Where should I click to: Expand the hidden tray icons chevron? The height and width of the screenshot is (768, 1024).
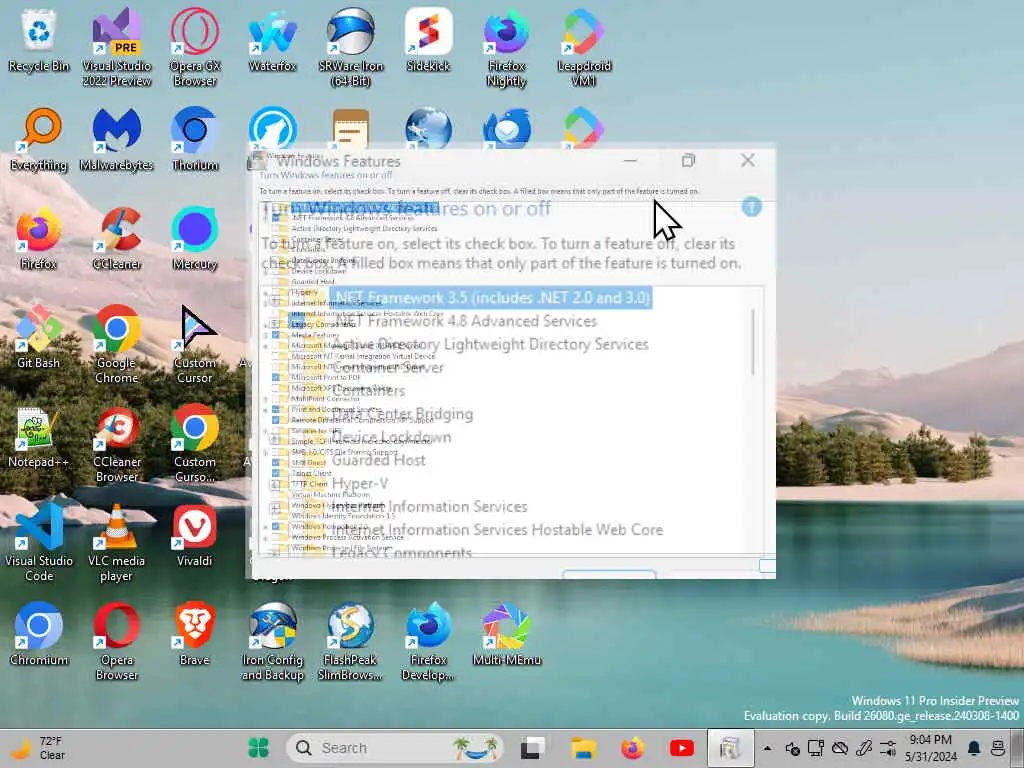tap(768, 748)
